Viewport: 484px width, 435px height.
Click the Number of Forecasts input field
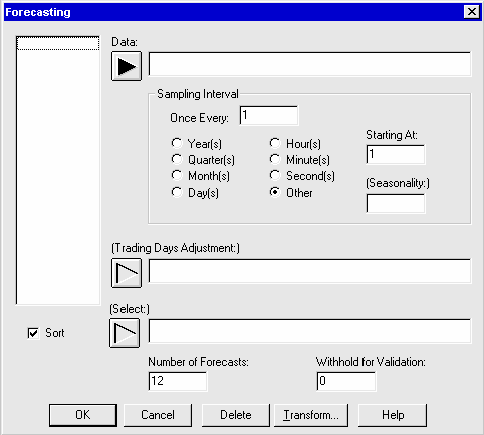click(x=178, y=381)
